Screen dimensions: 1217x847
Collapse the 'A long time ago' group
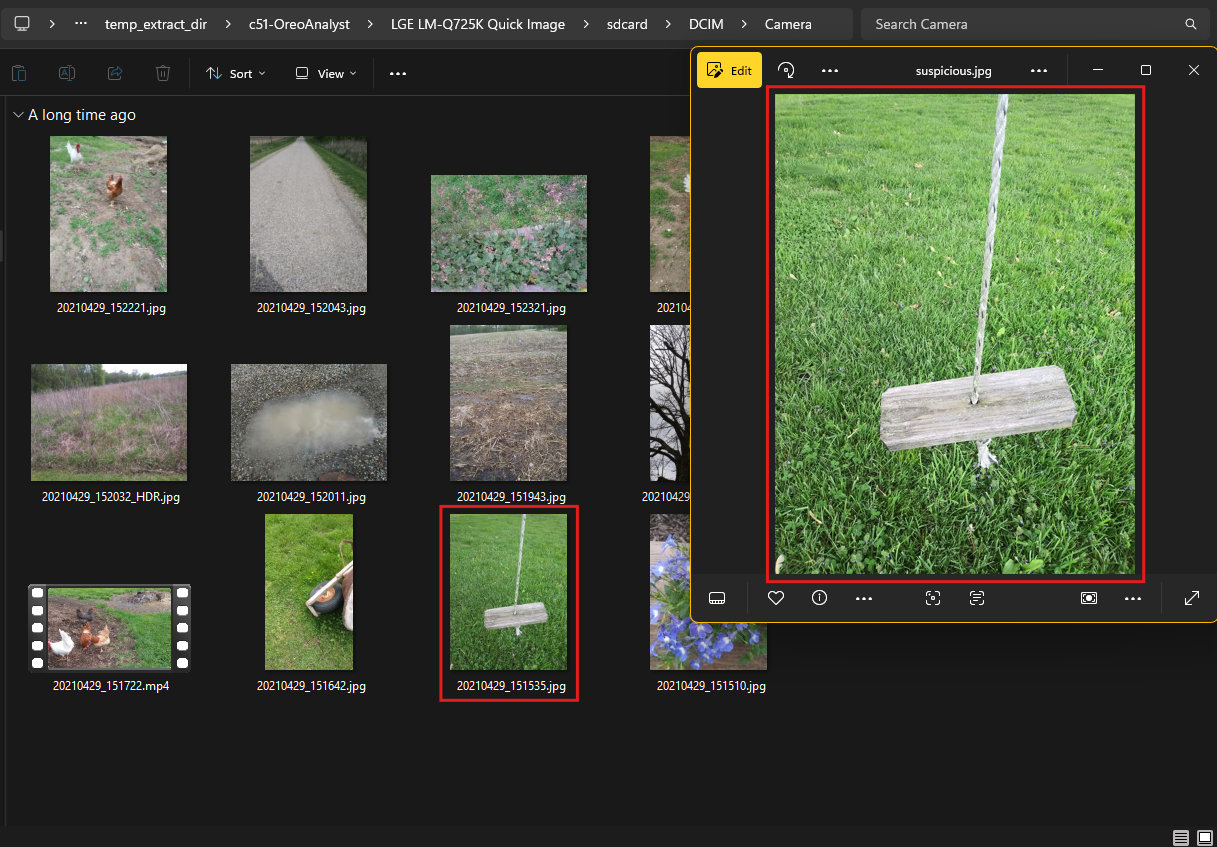[x=18, y=115]
